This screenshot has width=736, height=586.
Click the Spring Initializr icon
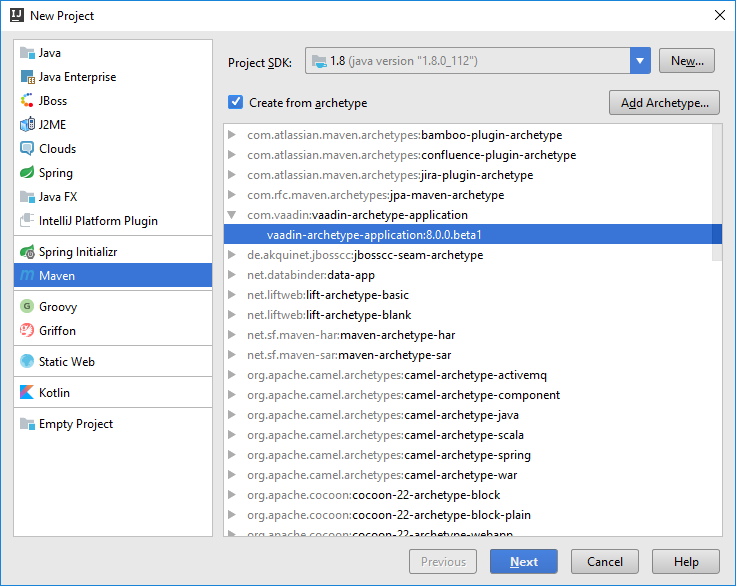pos(27,252)
